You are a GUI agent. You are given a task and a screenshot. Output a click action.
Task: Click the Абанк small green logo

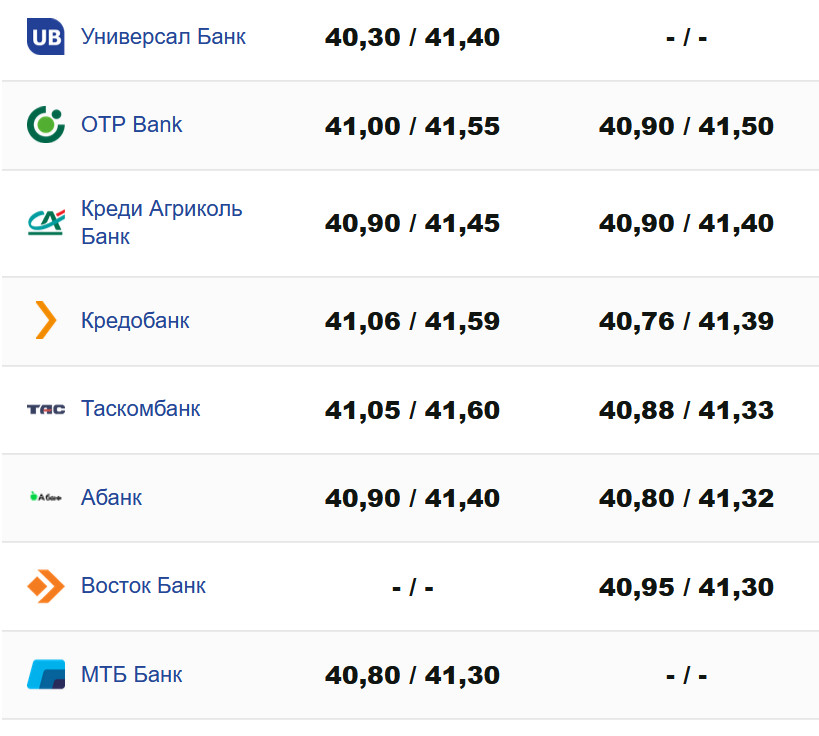click(45, 497)
